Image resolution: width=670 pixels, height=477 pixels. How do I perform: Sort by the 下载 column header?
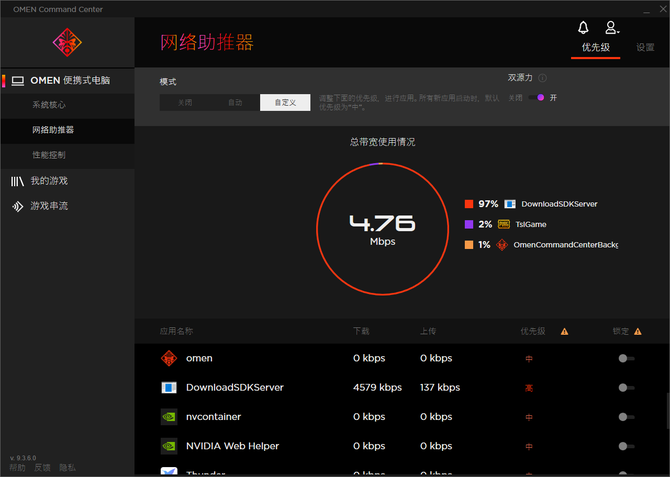(x=361, y=331)
